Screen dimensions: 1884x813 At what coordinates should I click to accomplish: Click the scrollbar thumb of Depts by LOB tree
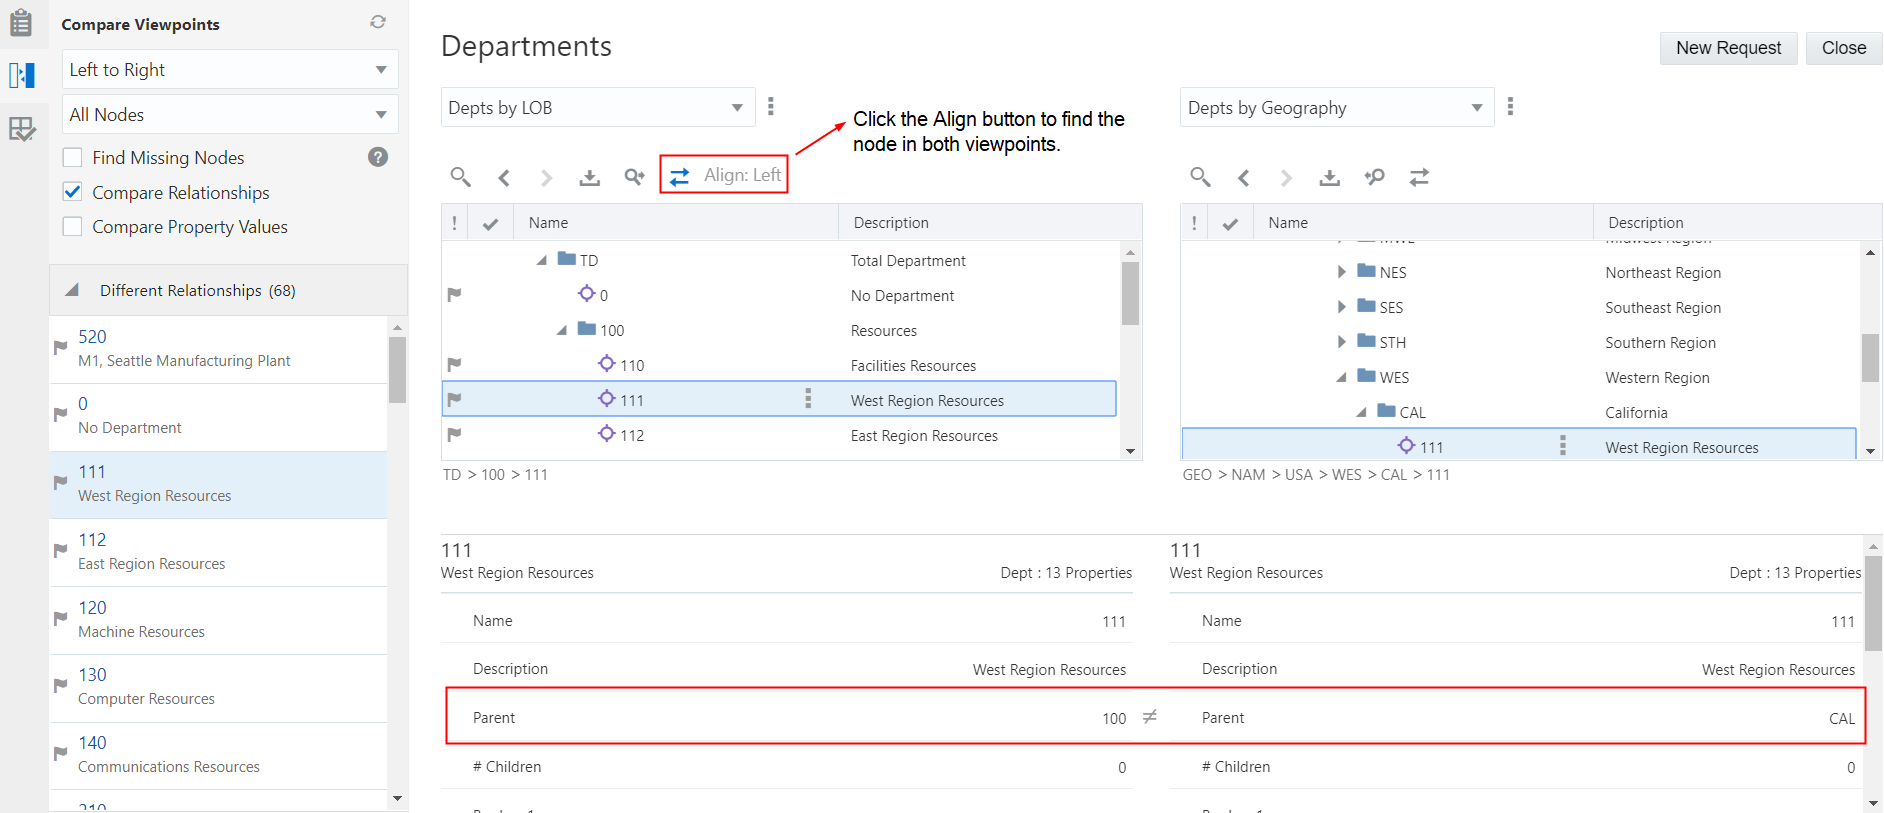[1130, 293]
